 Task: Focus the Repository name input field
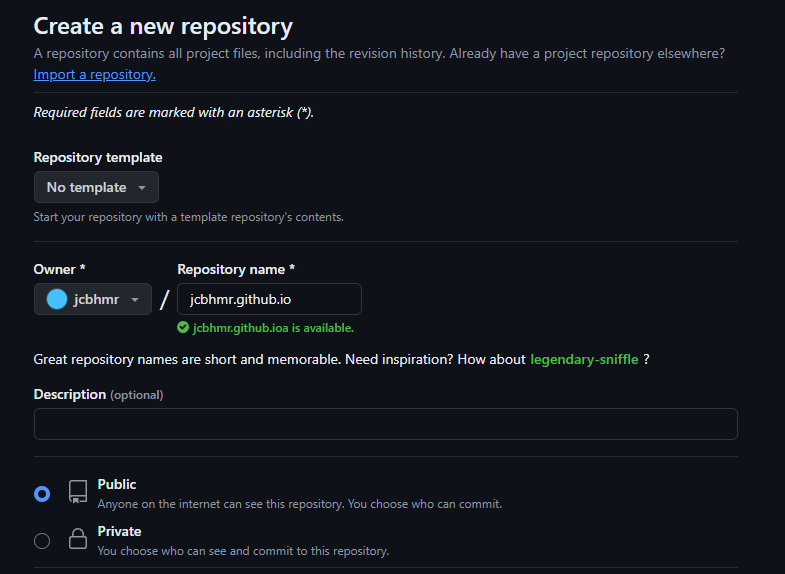pos(269,299)
